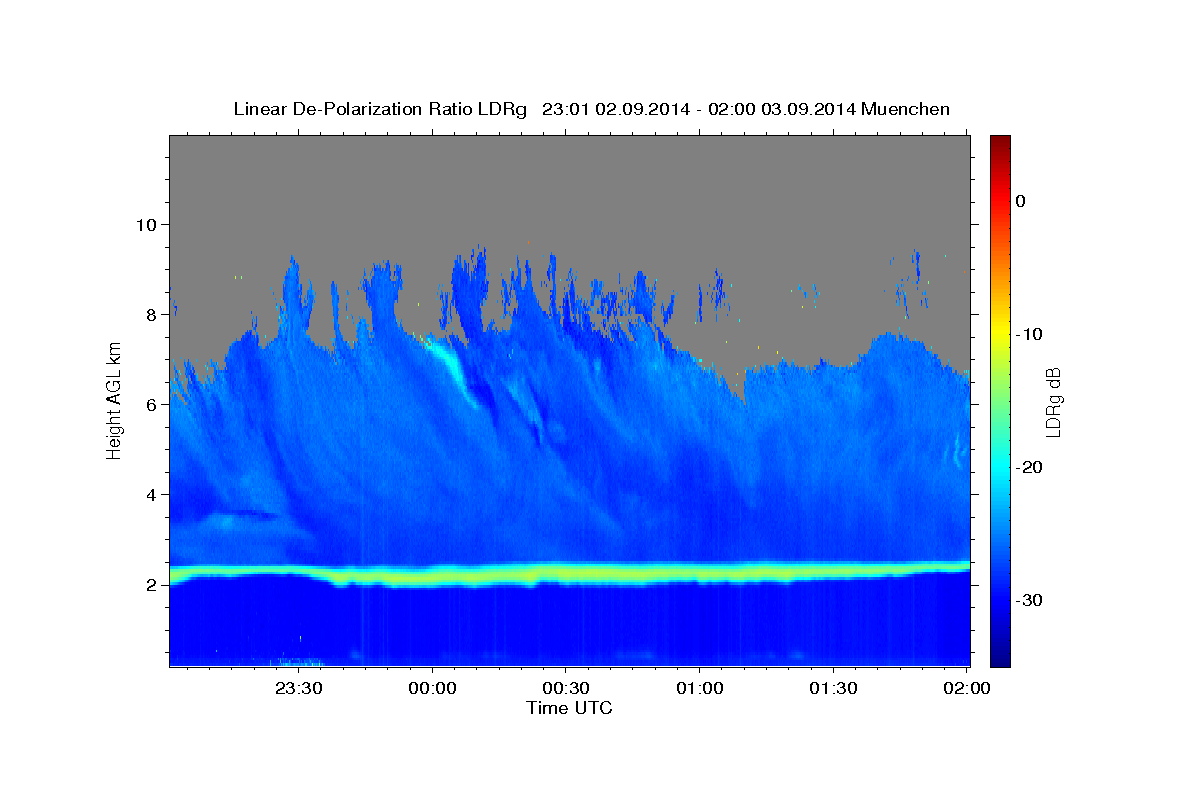1200x800 pixels.
Task: Click the 23:30 time tick label
Action: (x=298, y=688)
